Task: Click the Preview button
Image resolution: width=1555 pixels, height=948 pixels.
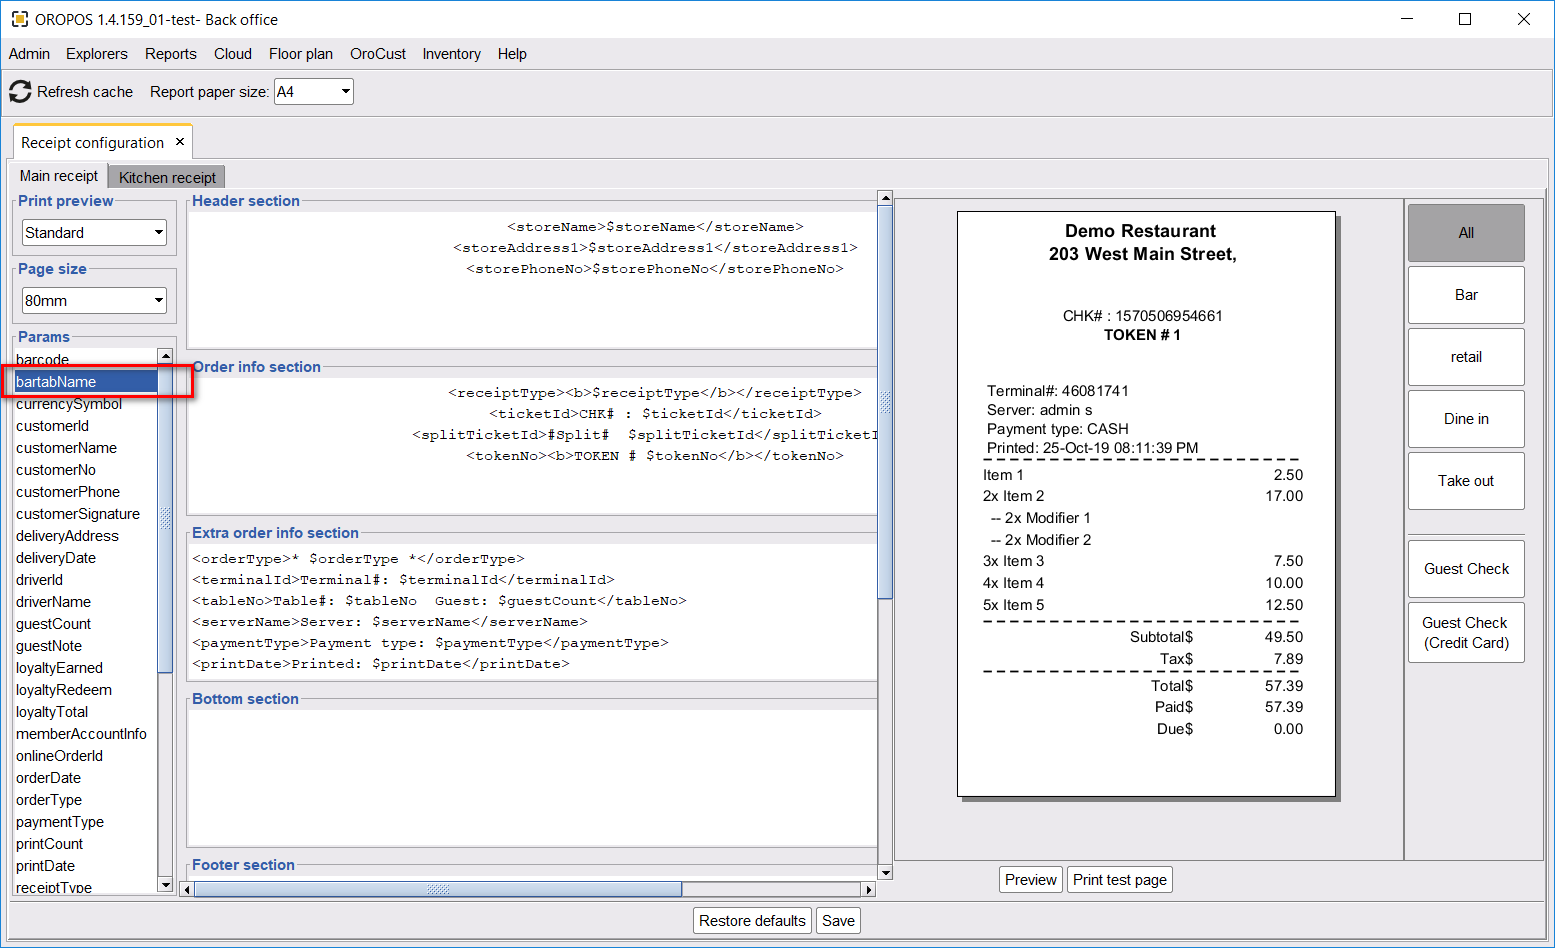Action: pyautogui.click(x=1030, y=880)
